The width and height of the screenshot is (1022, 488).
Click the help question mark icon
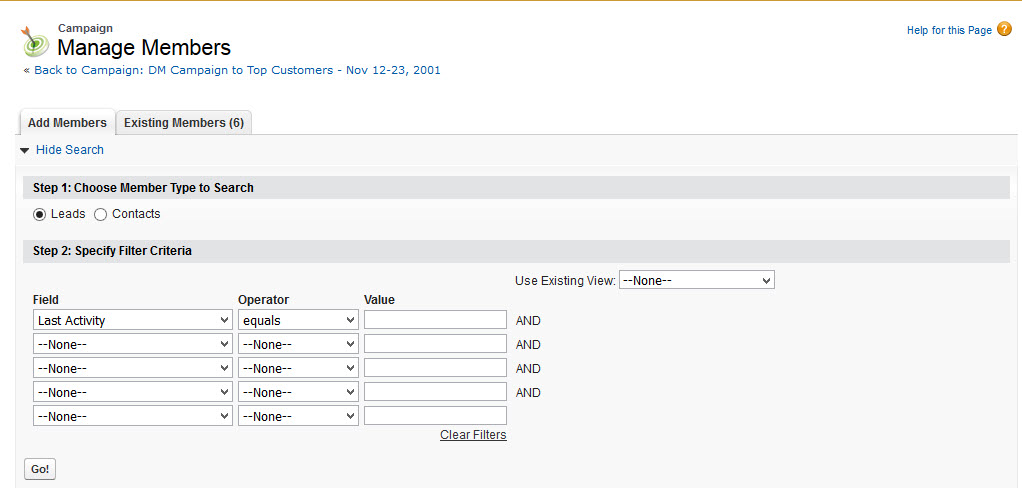point(1004,30)
